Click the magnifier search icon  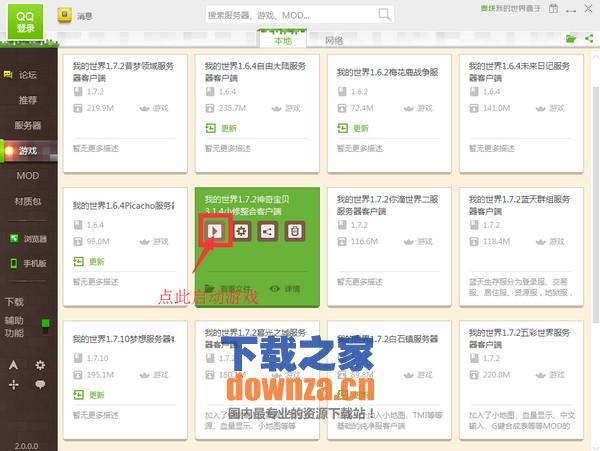(384, 15)
